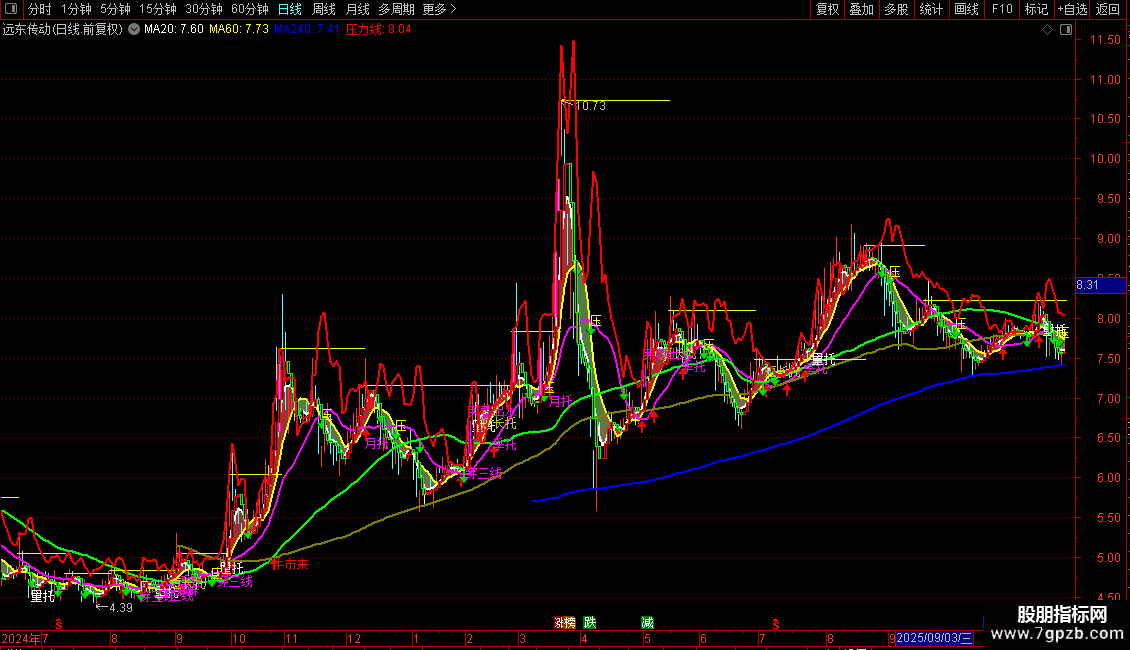The height and width of the screenshot is (650, 1130).
Task: Click the 远东传动(日线.前复权) title
Action: point(63,30)
